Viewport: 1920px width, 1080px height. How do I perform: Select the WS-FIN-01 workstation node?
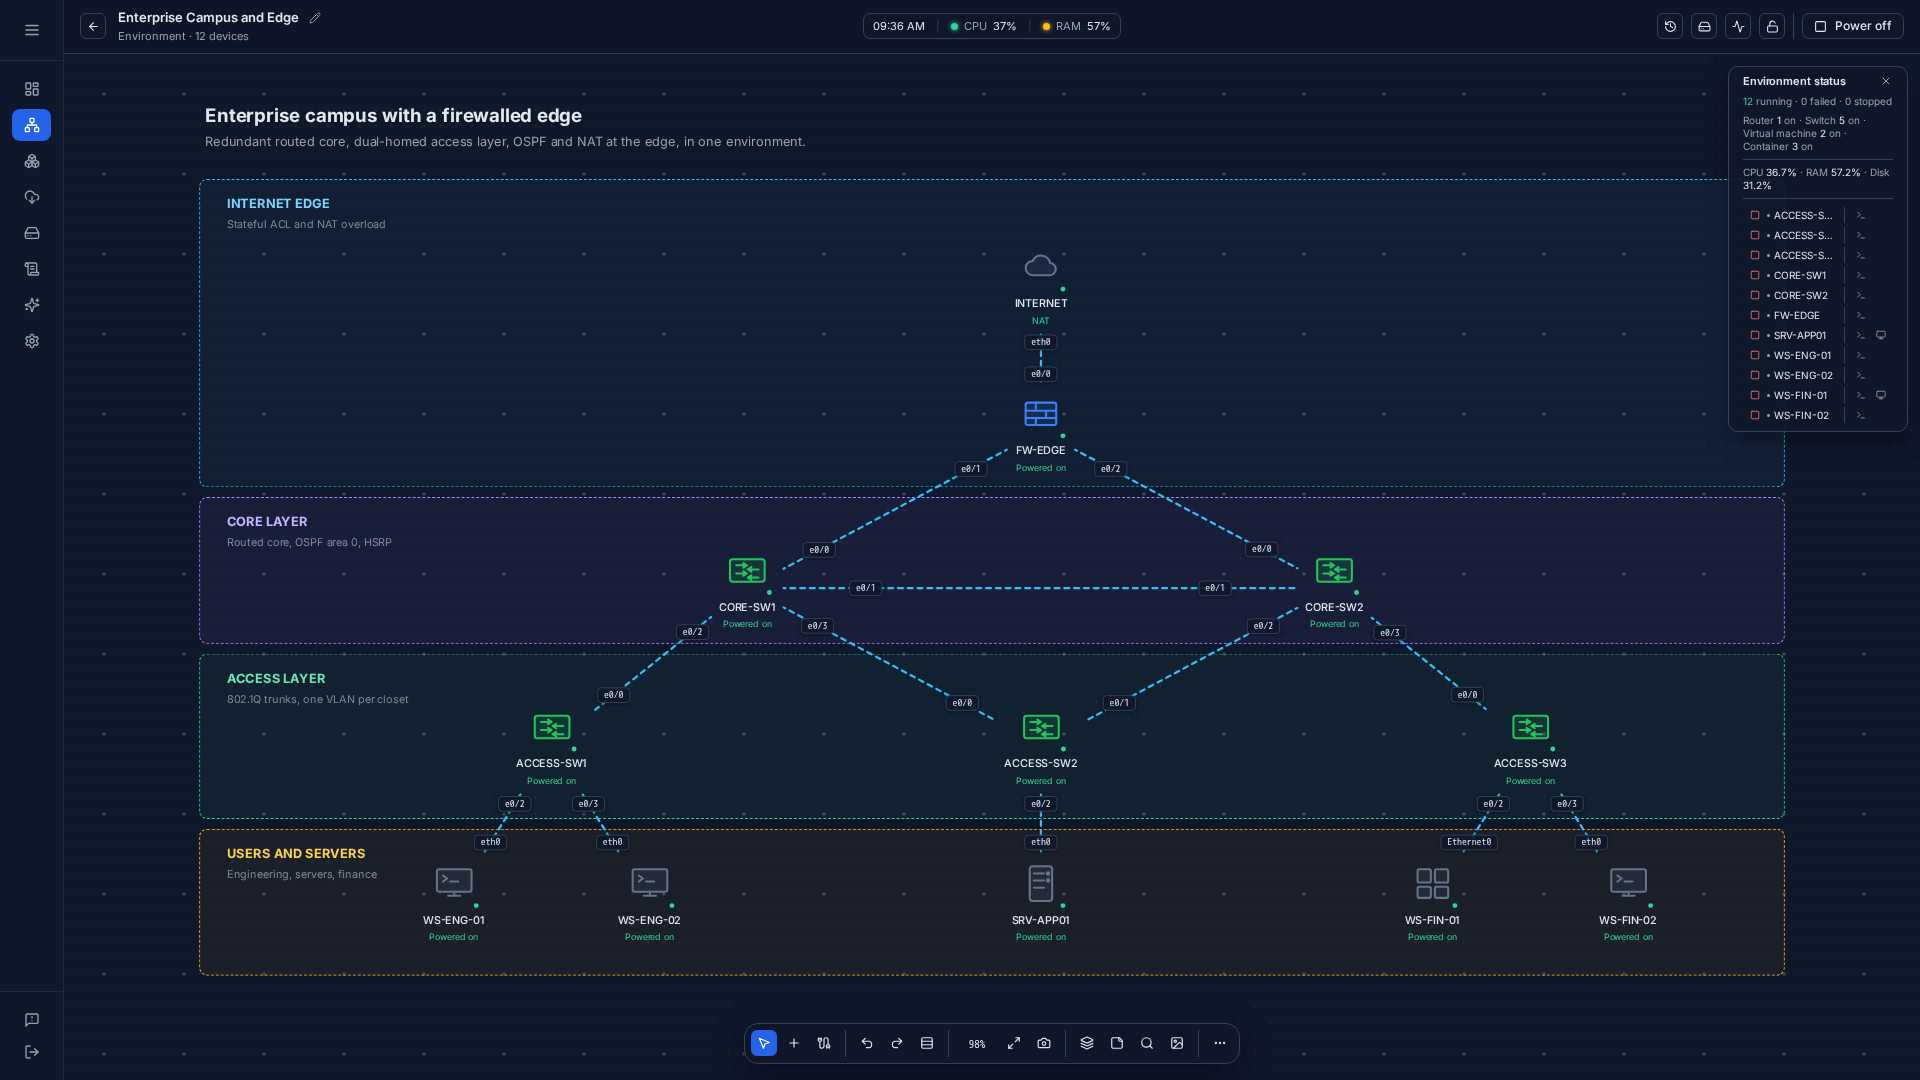pyautogui.click(x=1433, y=884)
